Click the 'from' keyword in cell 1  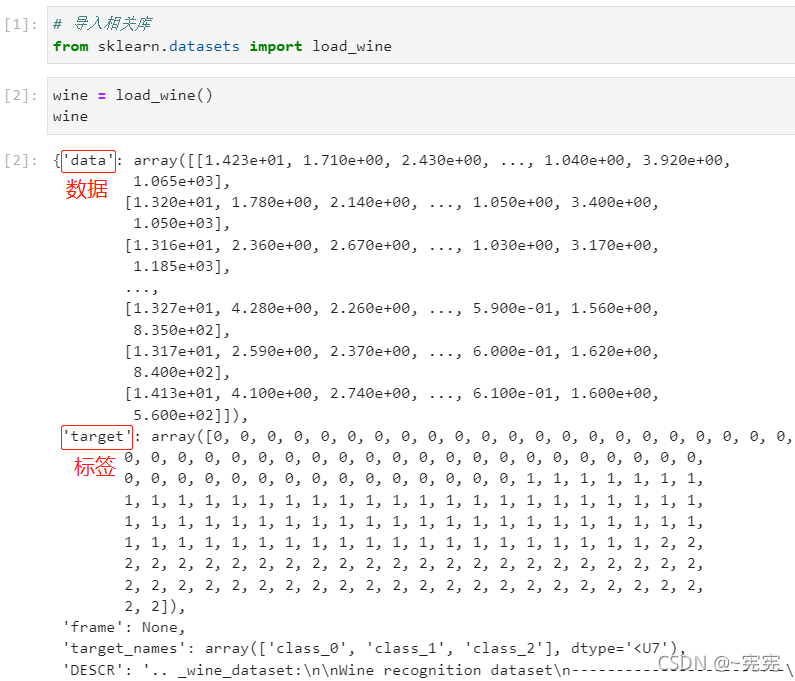pyautogui.click(x=70, y=46)
